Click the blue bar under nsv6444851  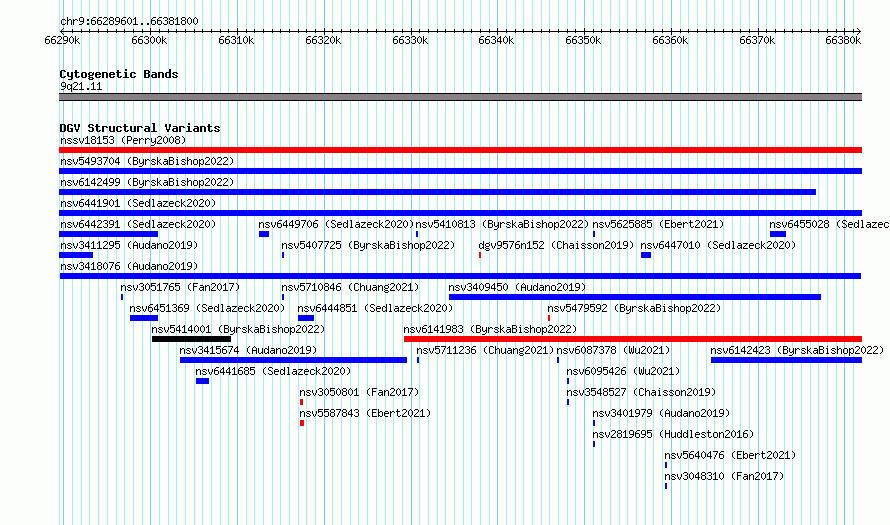point(306,318)
